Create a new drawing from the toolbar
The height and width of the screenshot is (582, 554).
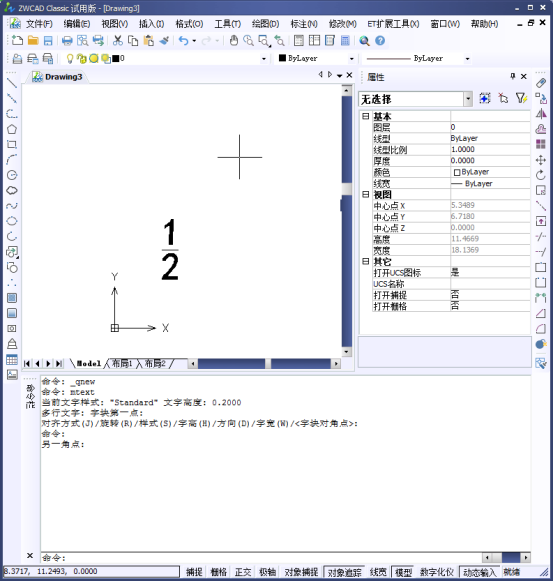click(17, 40)
